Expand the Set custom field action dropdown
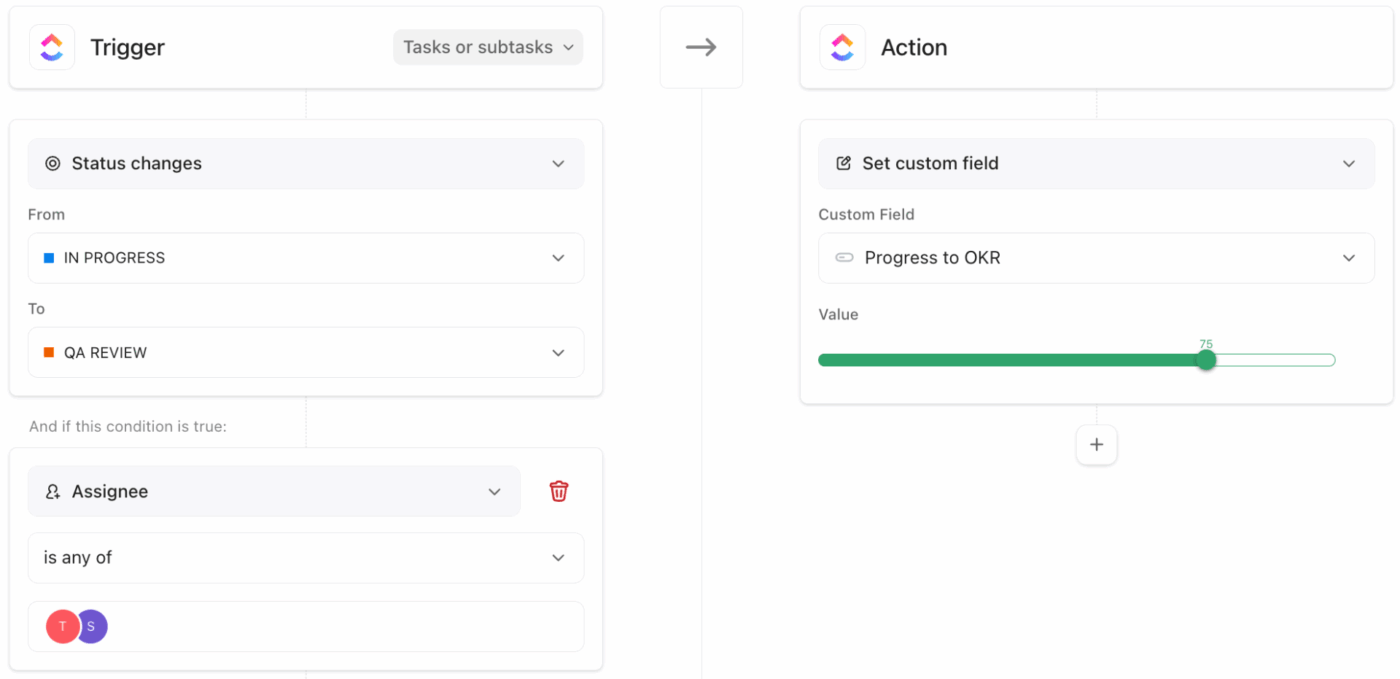 pyautogui.click(x=1348, y=163)
